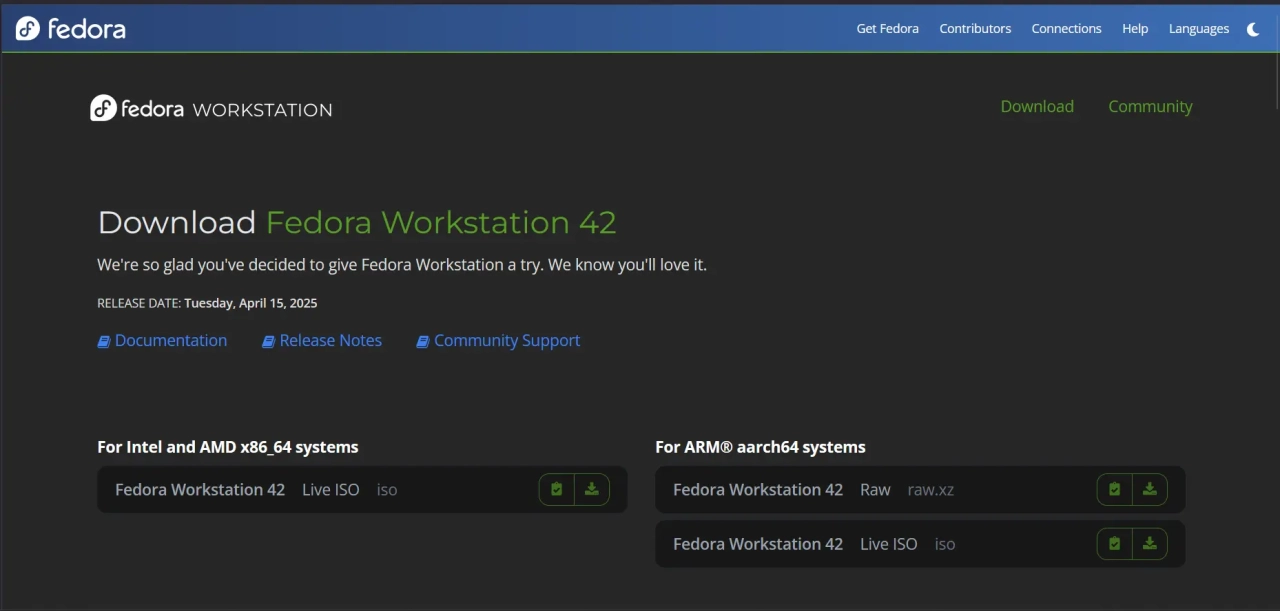Verify checksum for x86_64 Live ISO
Viewport: 1280px width, 611px height.
pos(557,490)
